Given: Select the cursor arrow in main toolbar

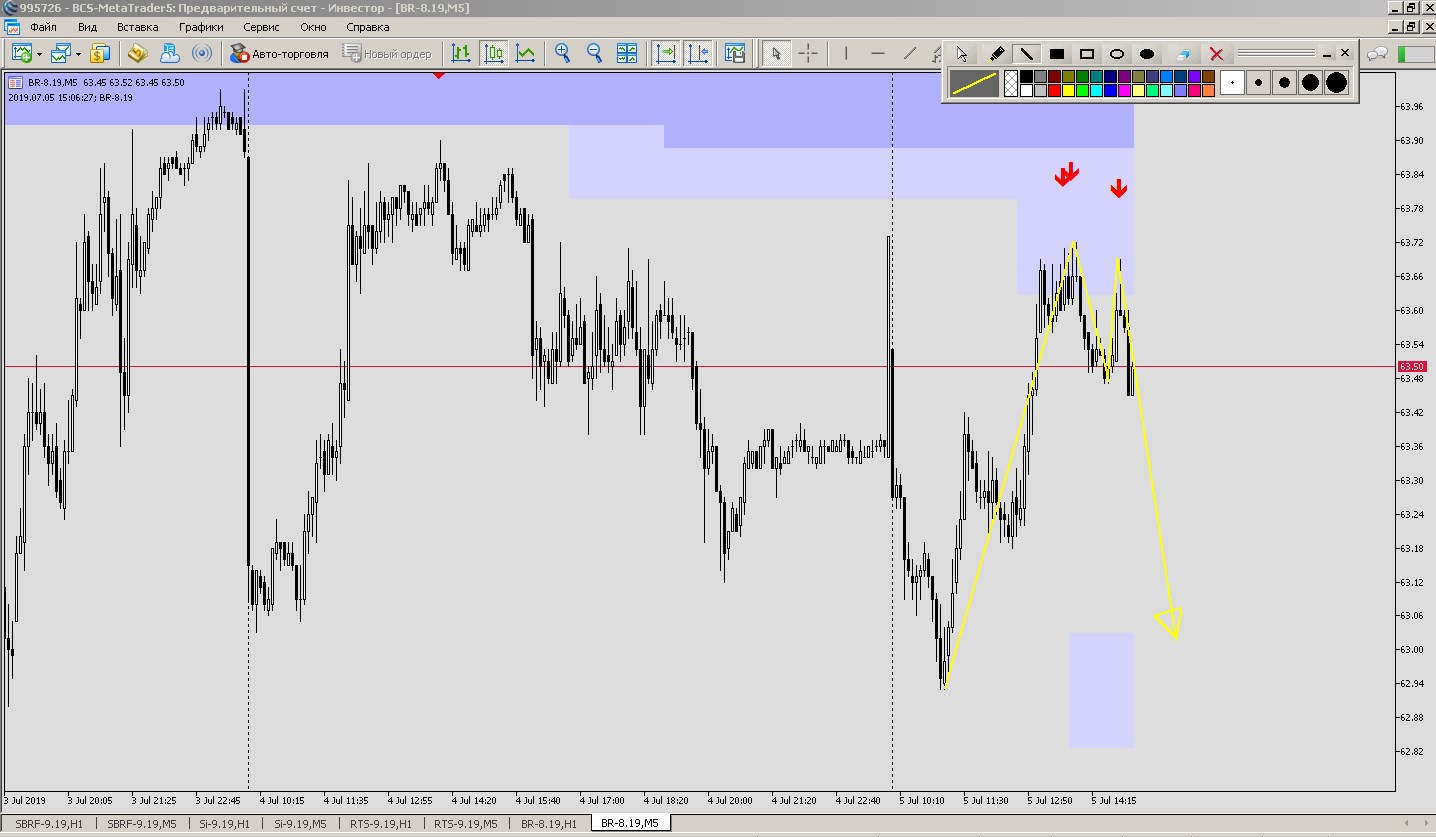Looking at the screenshot, I should tap(776, 53).
